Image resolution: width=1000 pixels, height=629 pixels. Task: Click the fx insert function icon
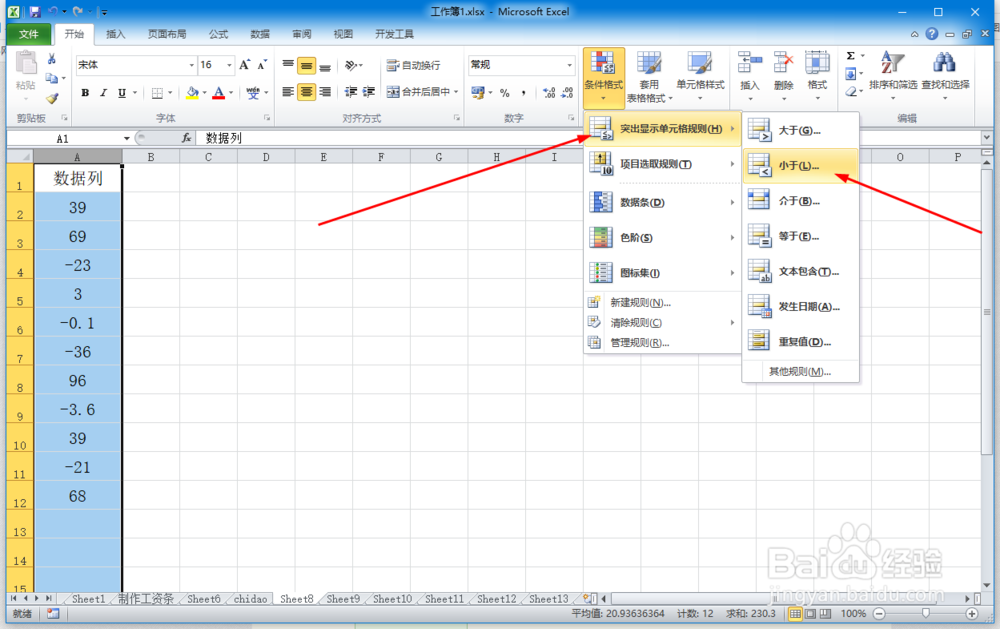[186, 138]
